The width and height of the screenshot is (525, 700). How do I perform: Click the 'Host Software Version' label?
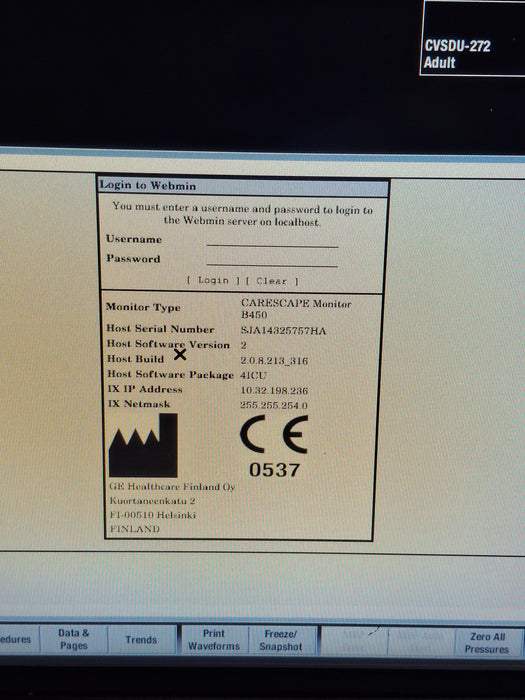(168, 344)
